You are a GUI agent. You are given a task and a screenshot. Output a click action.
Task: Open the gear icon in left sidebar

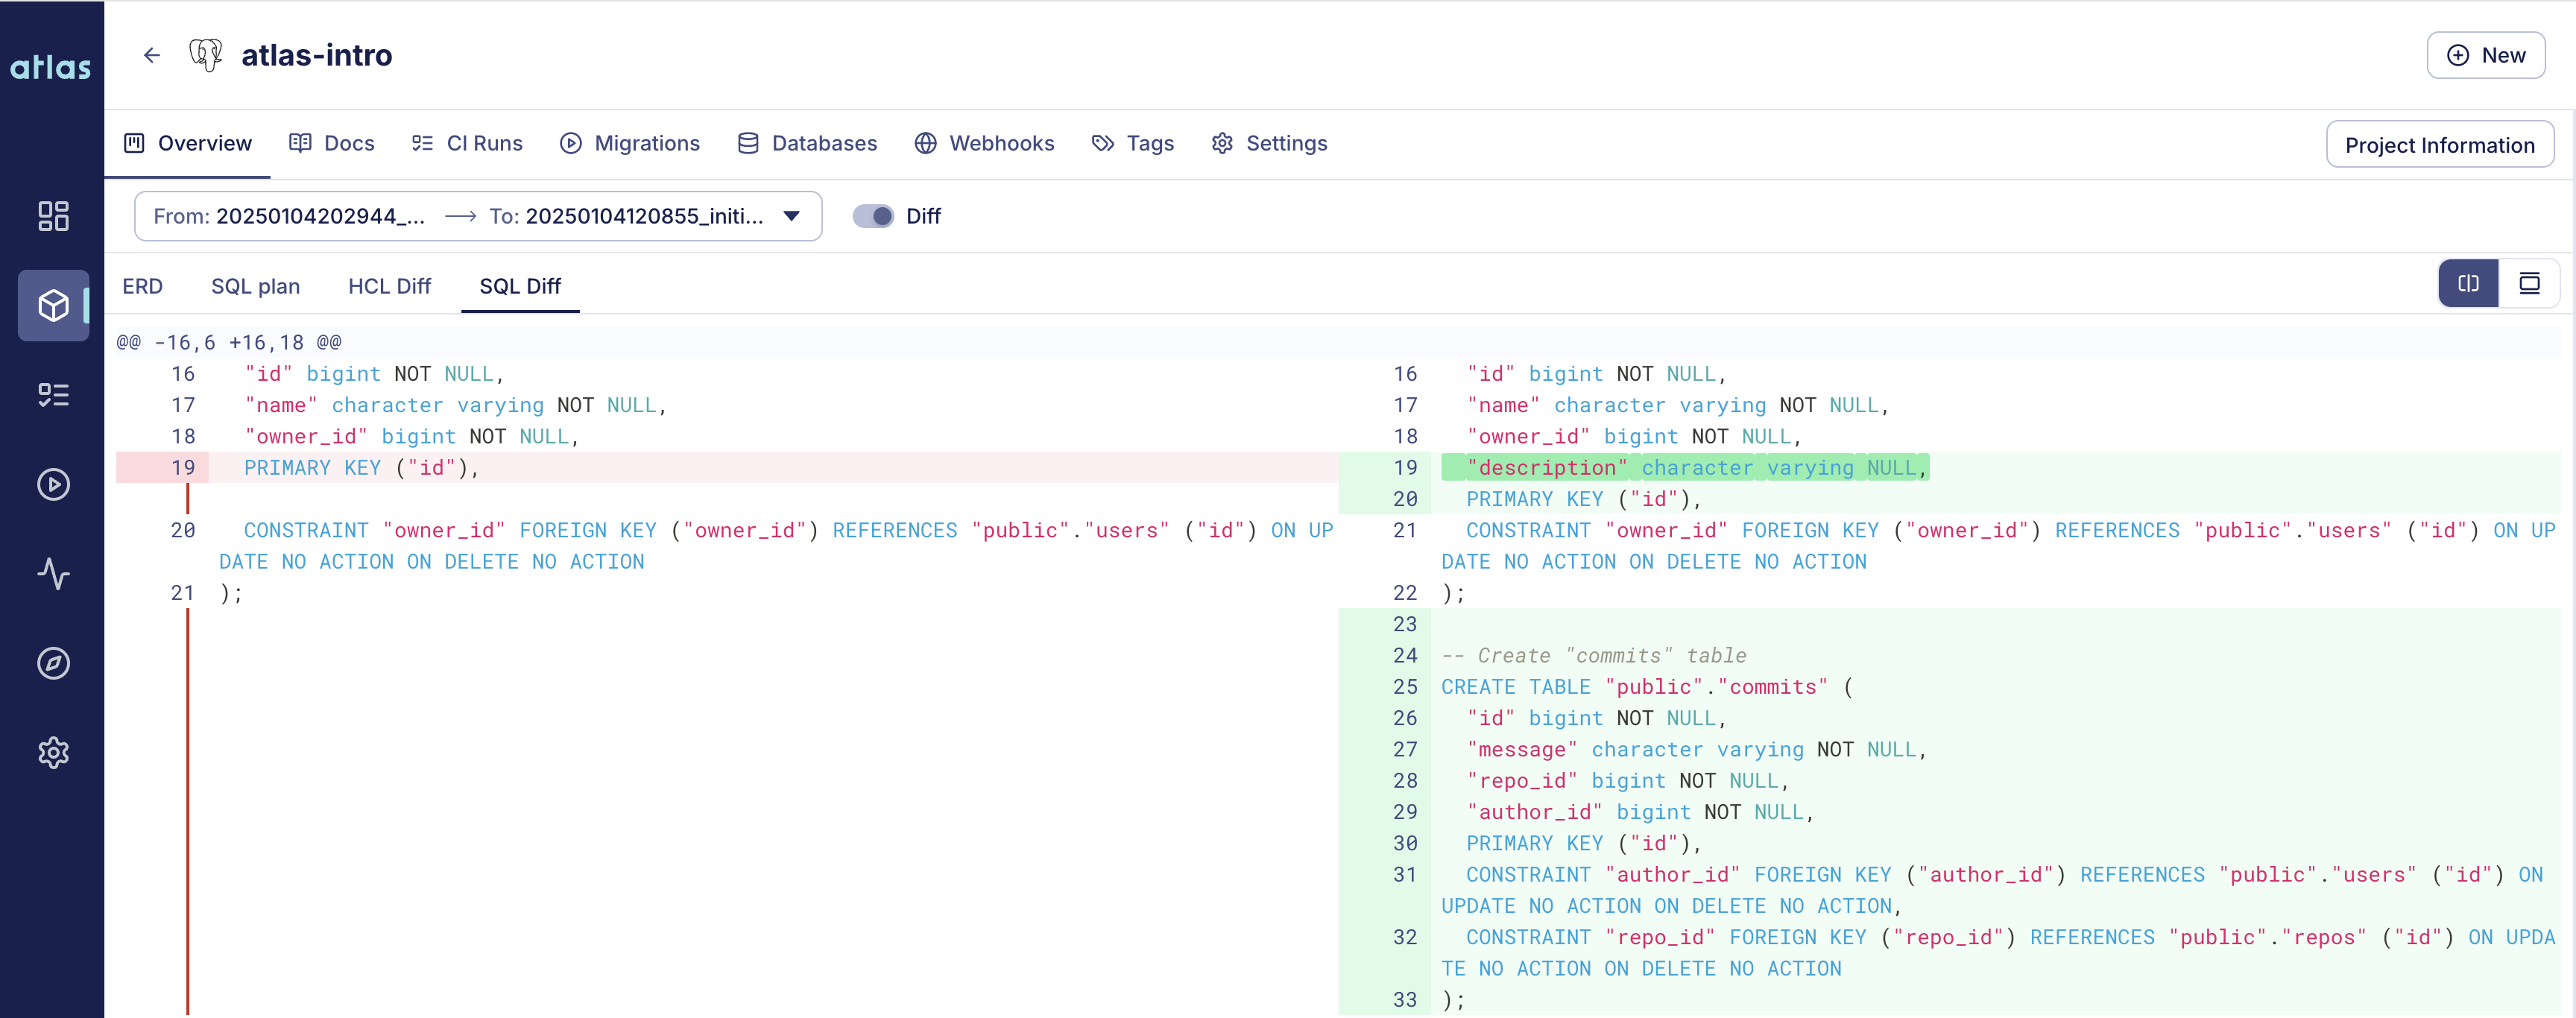(x=53, y=752)
